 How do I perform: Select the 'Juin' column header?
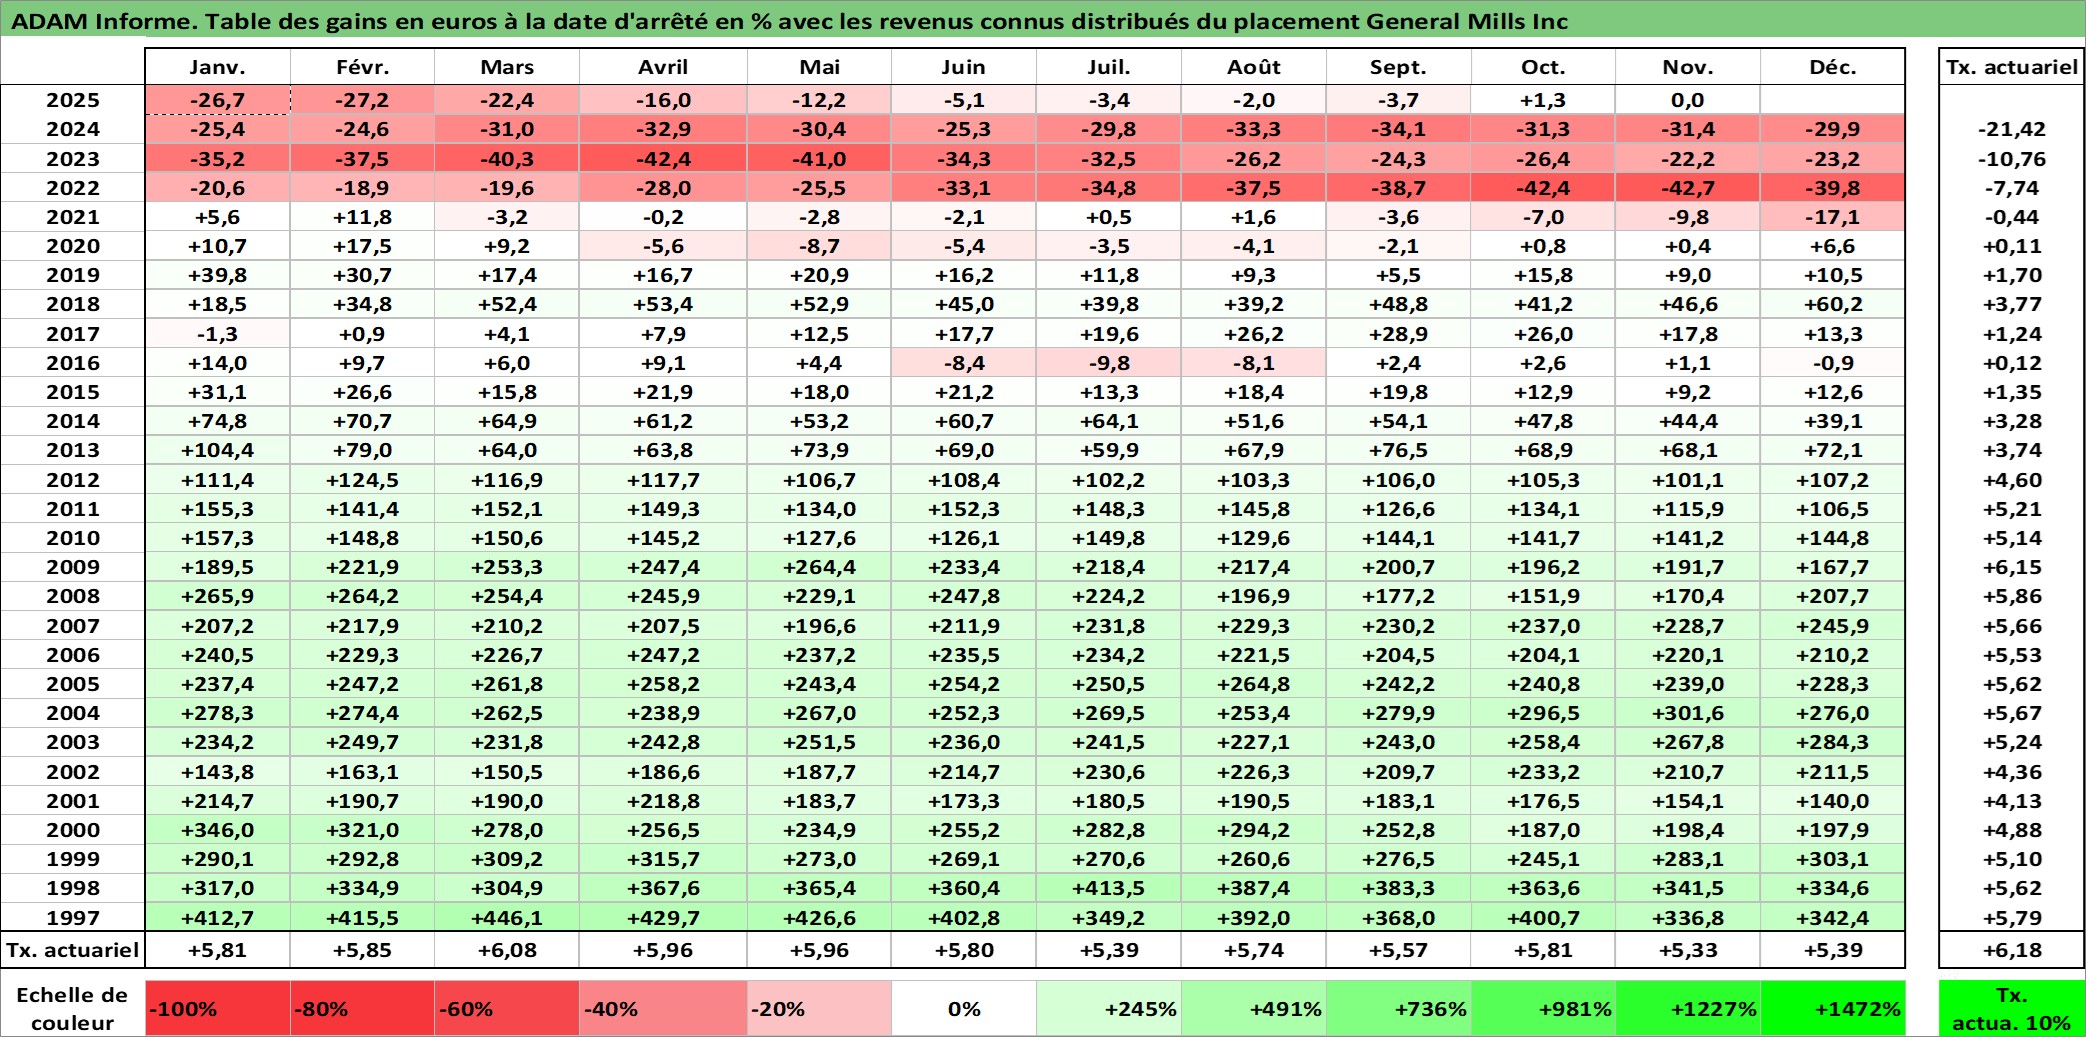(x=964, y=67)
